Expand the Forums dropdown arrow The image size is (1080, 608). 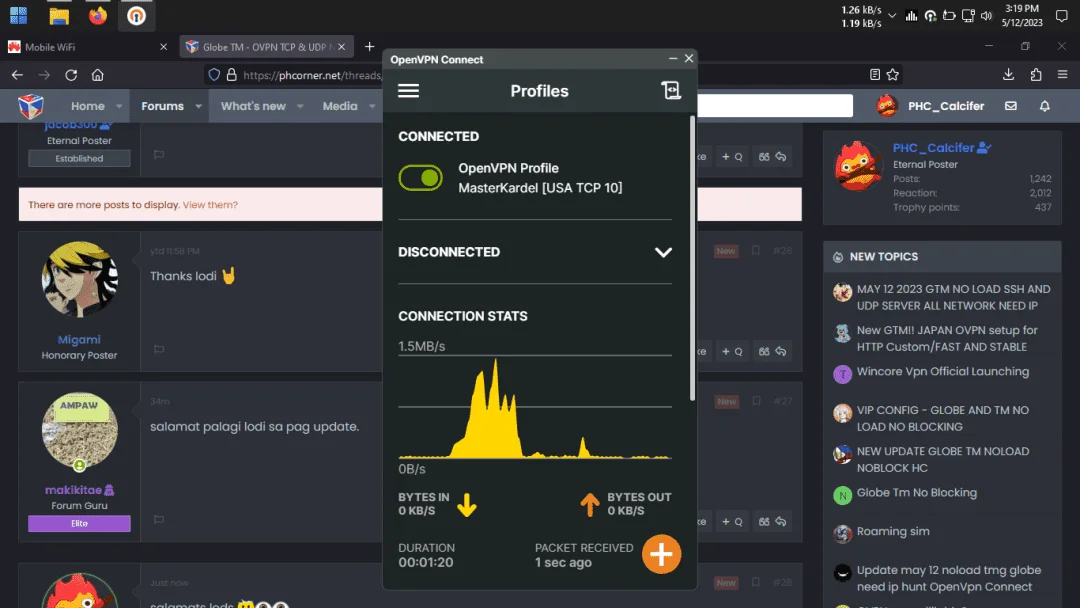(198, 107)
